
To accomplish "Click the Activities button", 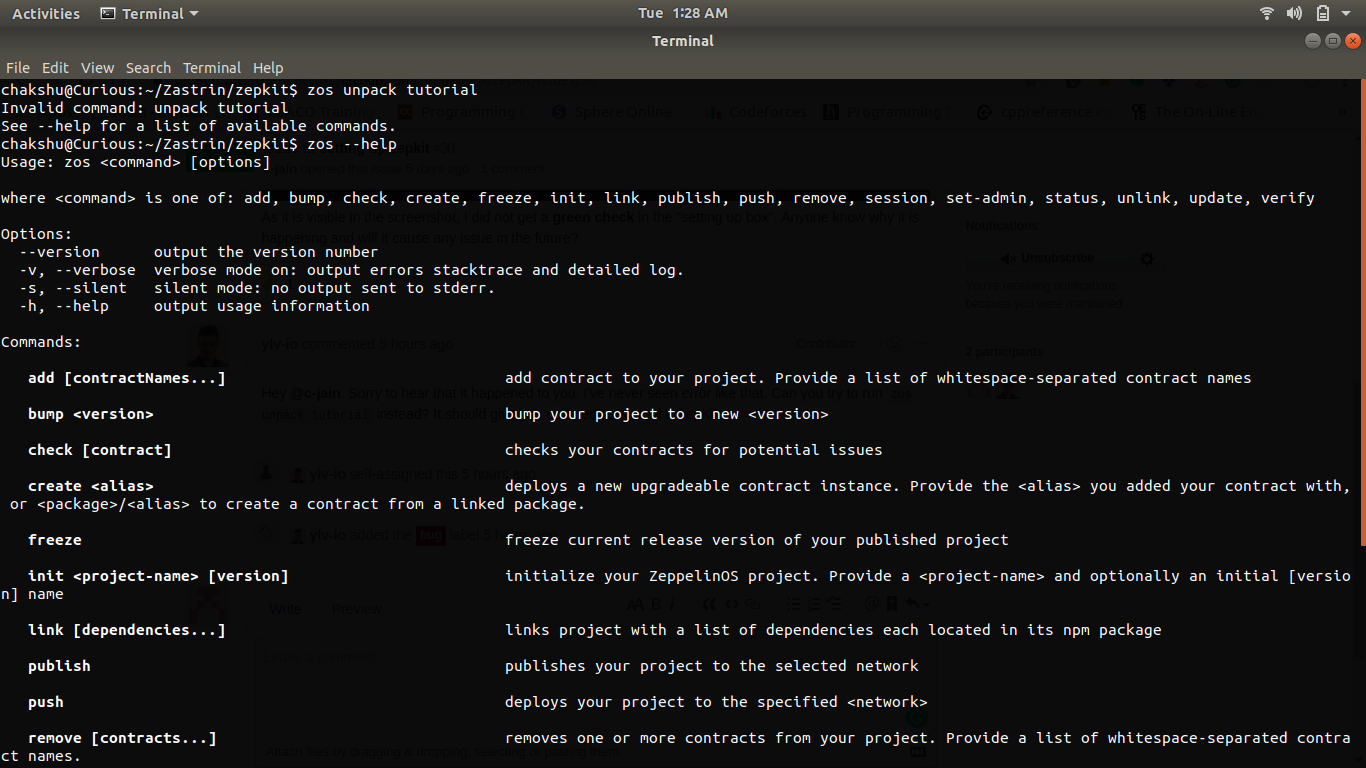I will coord(46,13).
